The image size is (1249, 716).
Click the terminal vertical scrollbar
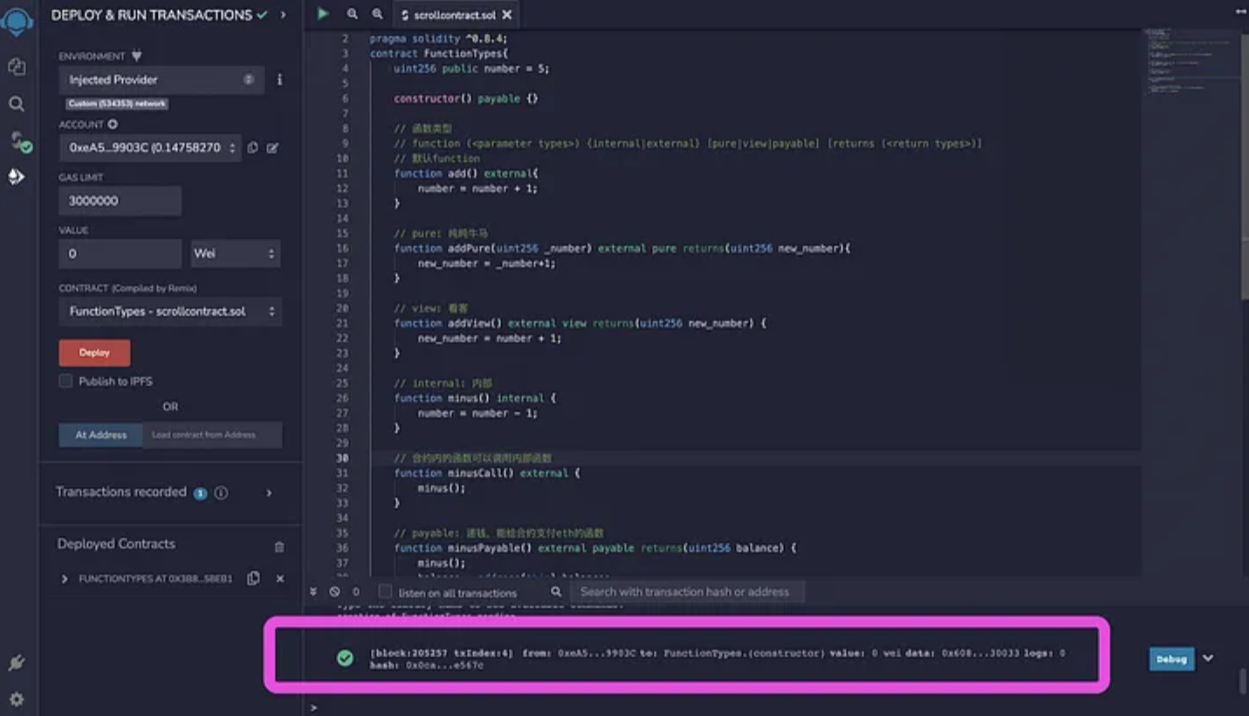click(1243, 680)
